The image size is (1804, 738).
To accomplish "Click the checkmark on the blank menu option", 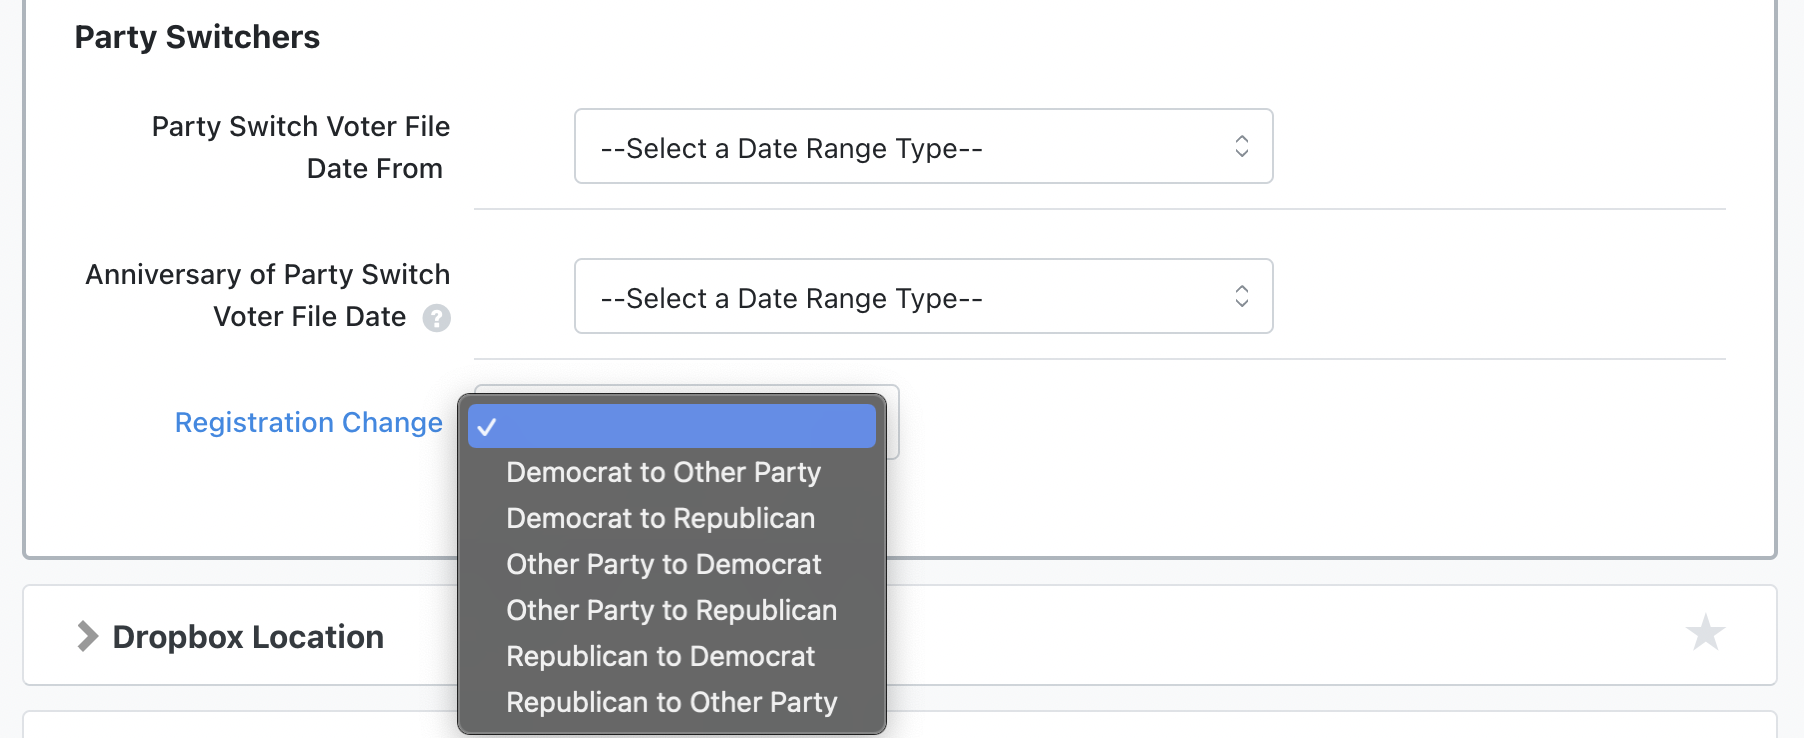I will (487, 427).
